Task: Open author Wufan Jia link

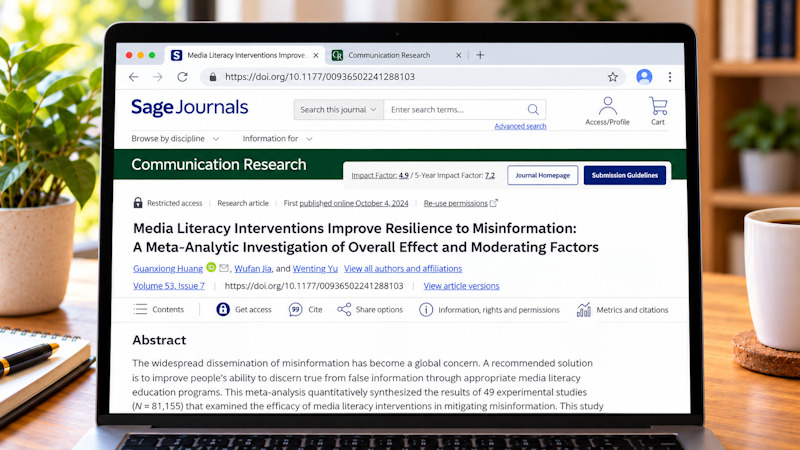Action: (253, 268)
